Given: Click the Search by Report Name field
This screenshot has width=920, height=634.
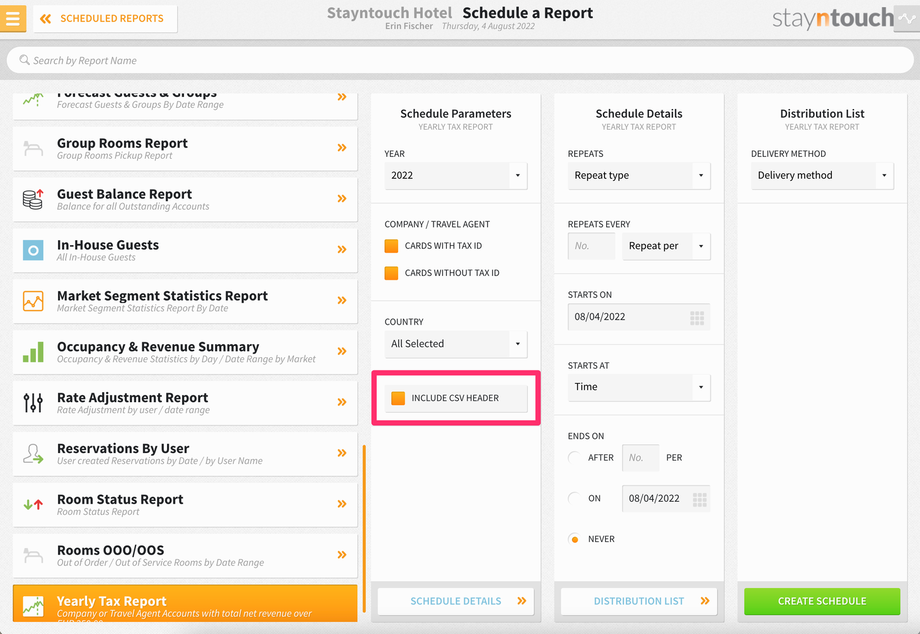Looking at the screenshot, I should pyautogui.click(x=460, y=60).
